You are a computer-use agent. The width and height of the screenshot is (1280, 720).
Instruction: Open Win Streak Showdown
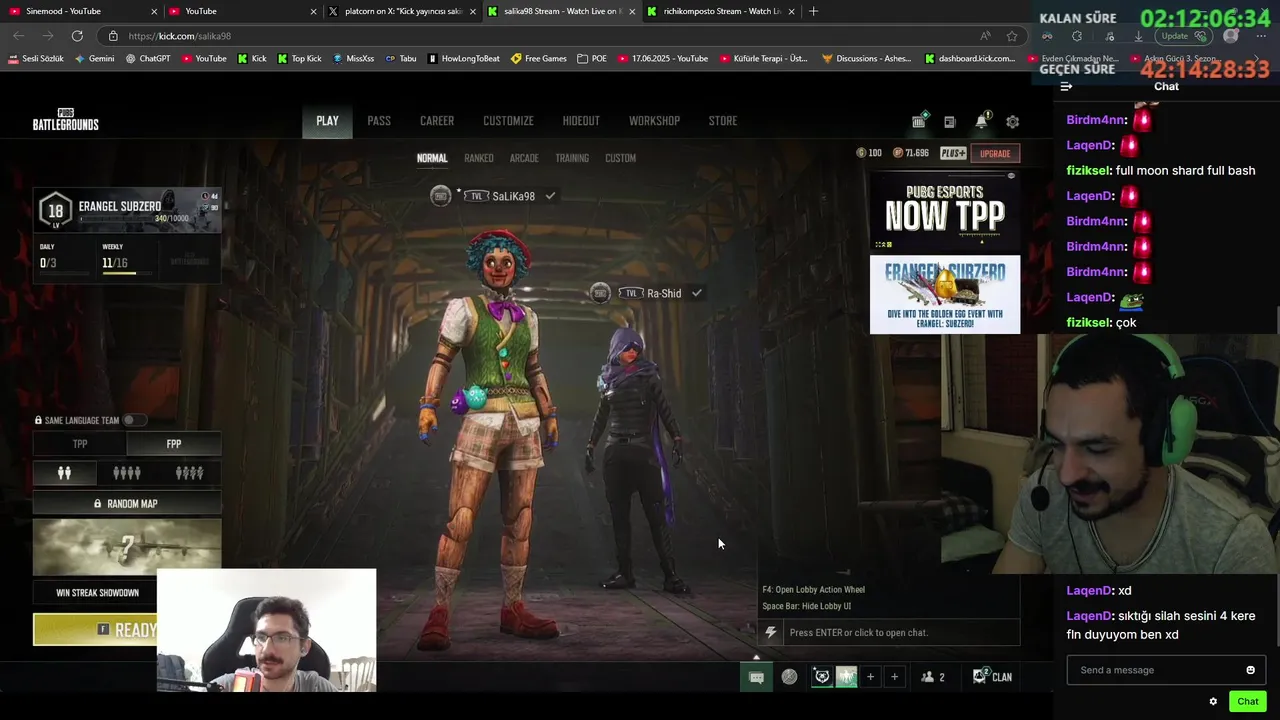pyautogui.click(x=96, y=593)
